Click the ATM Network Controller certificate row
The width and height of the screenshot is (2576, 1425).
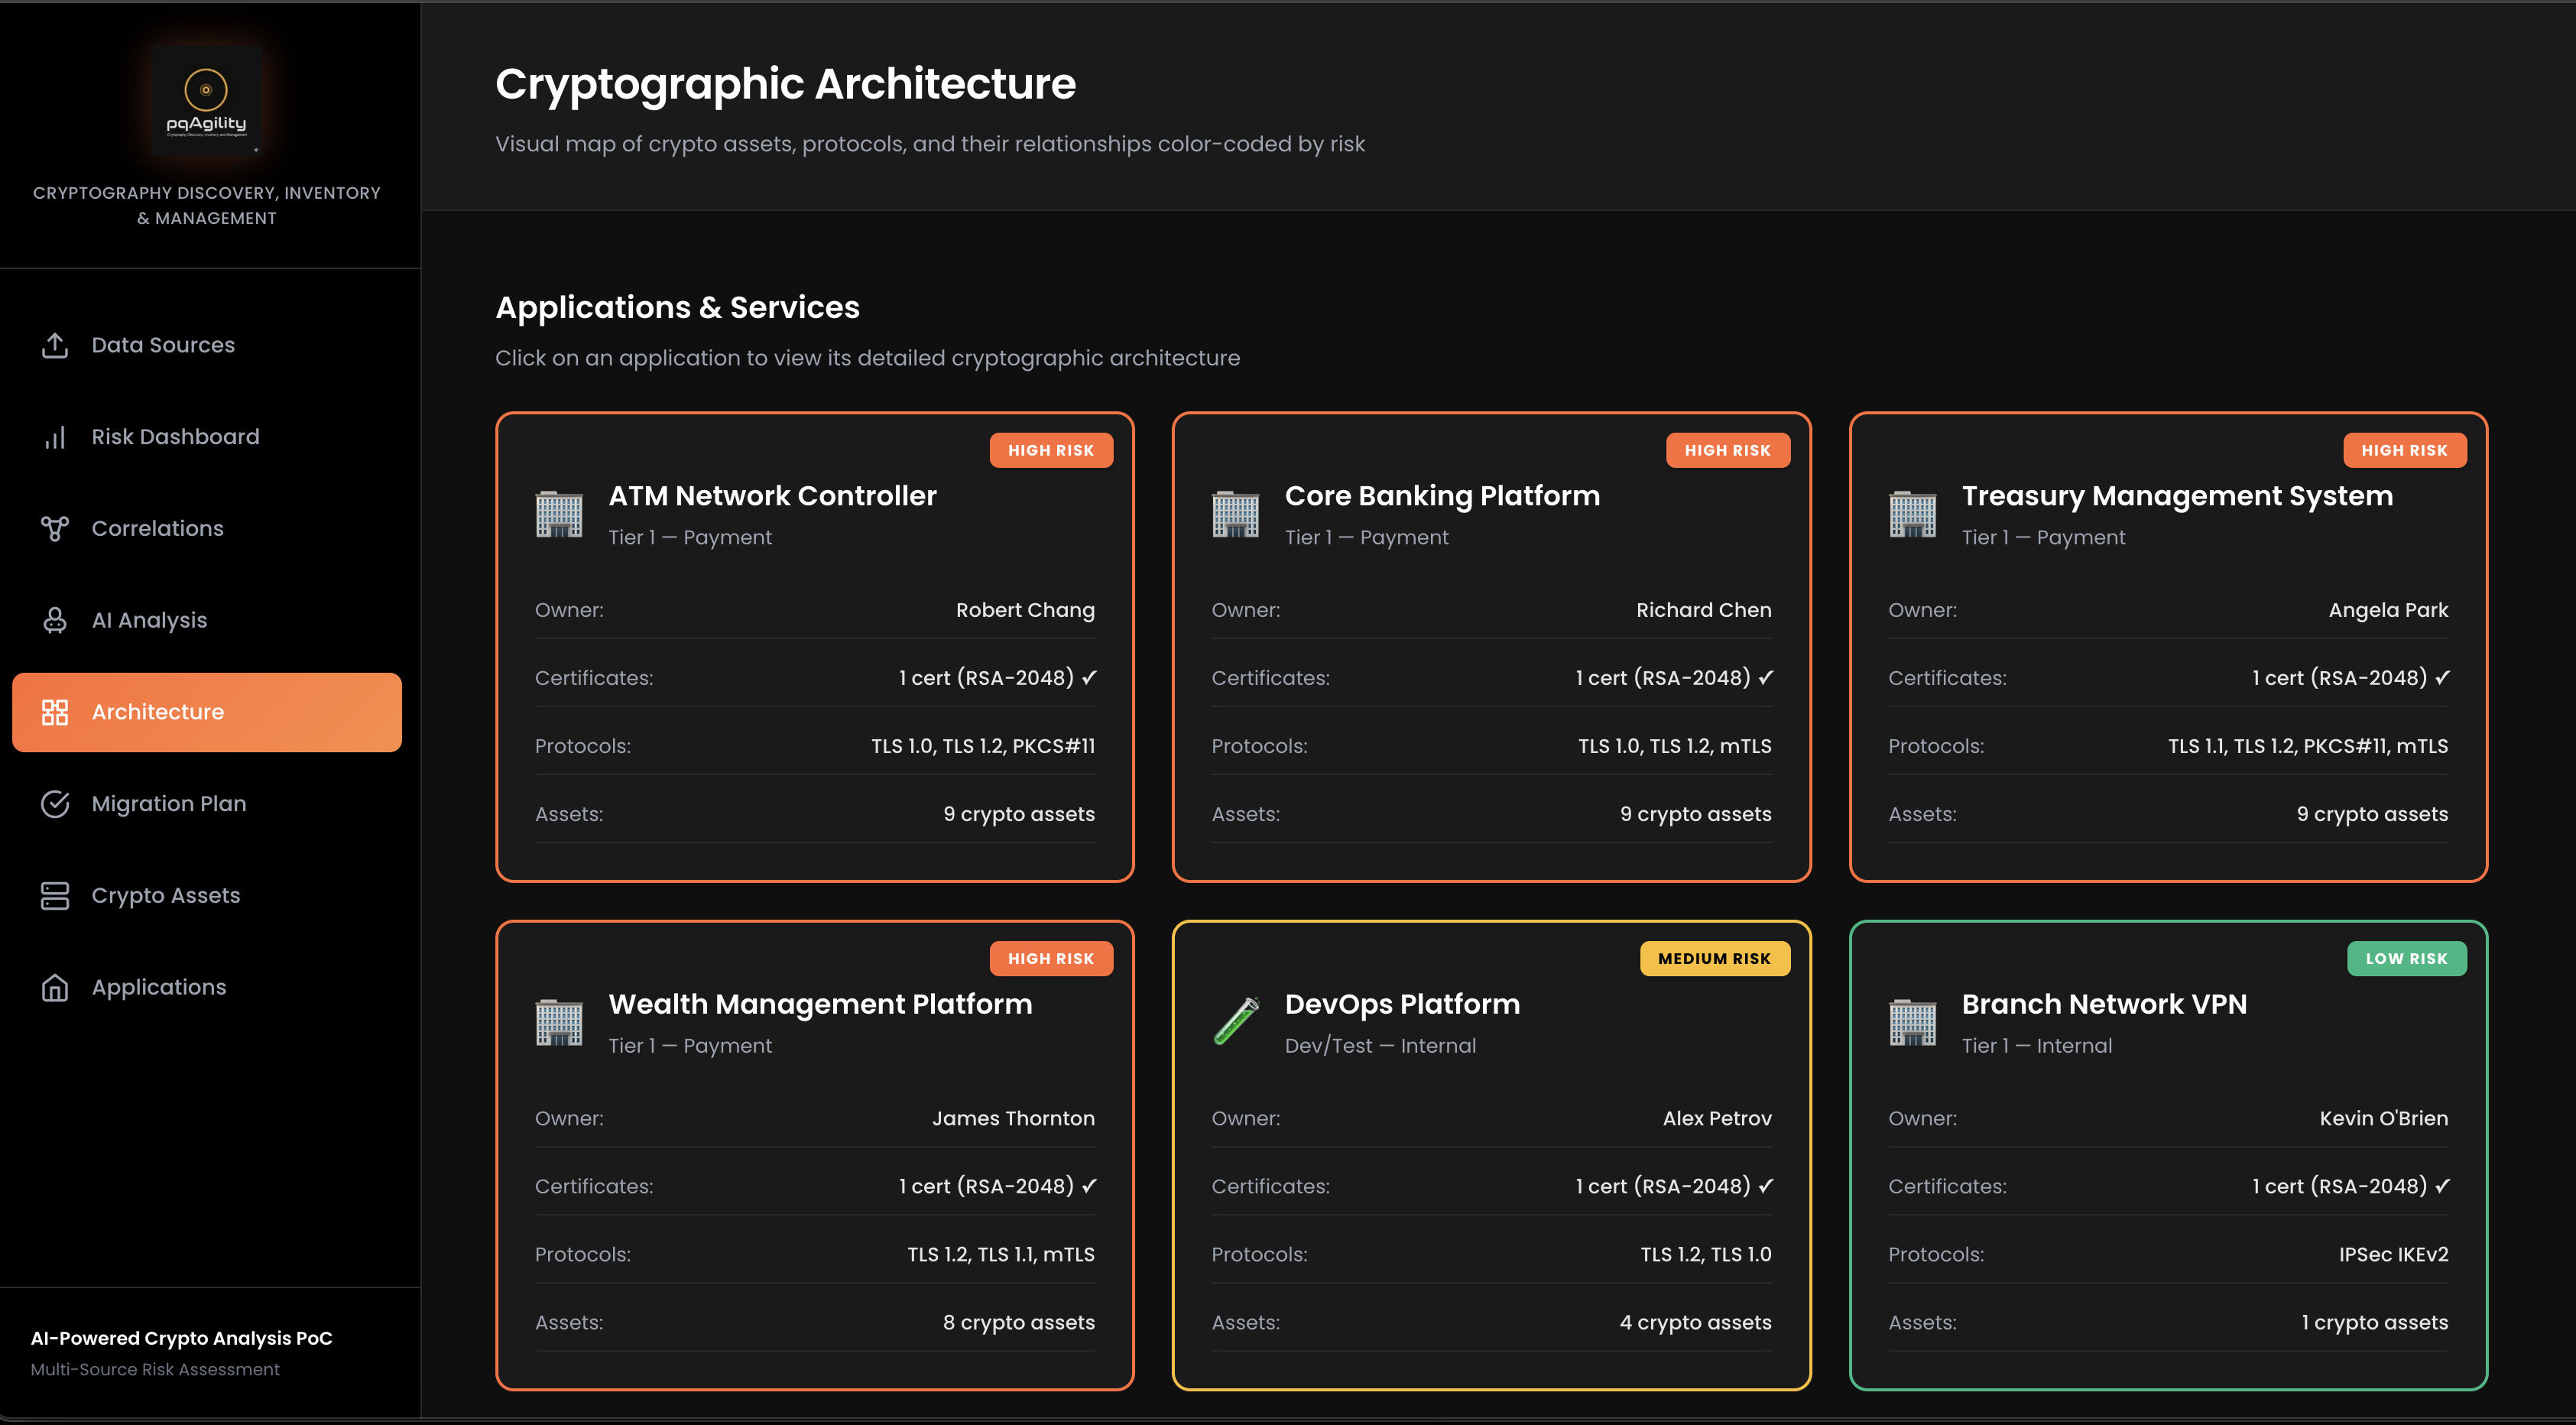pyautogui.click(x=814, y=678)
